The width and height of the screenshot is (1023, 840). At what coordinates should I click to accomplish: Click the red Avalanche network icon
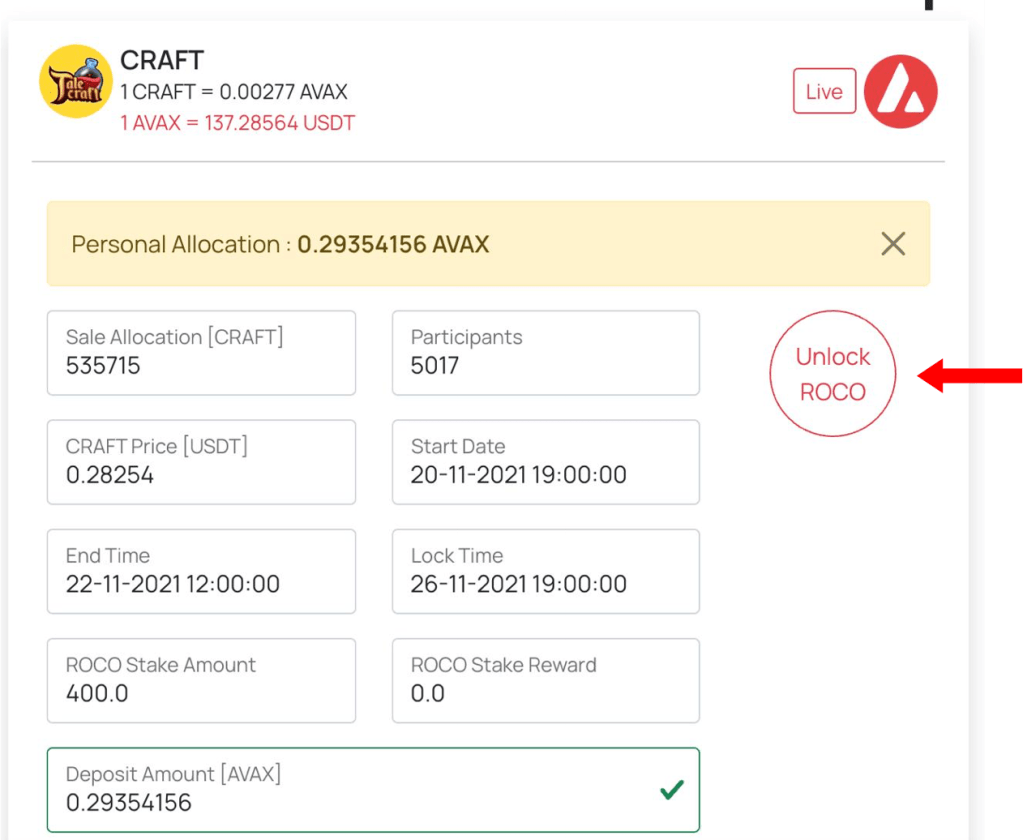point(900,91)
